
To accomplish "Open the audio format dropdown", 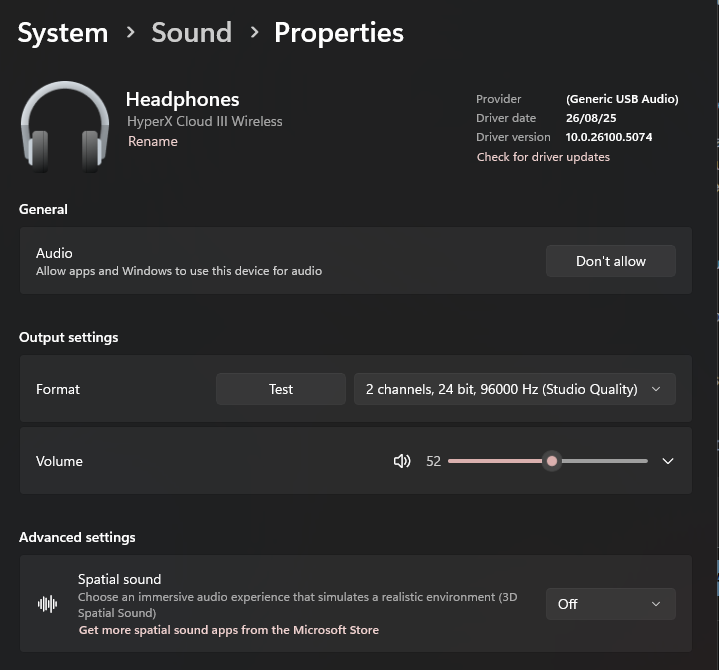I will [514, 389].
